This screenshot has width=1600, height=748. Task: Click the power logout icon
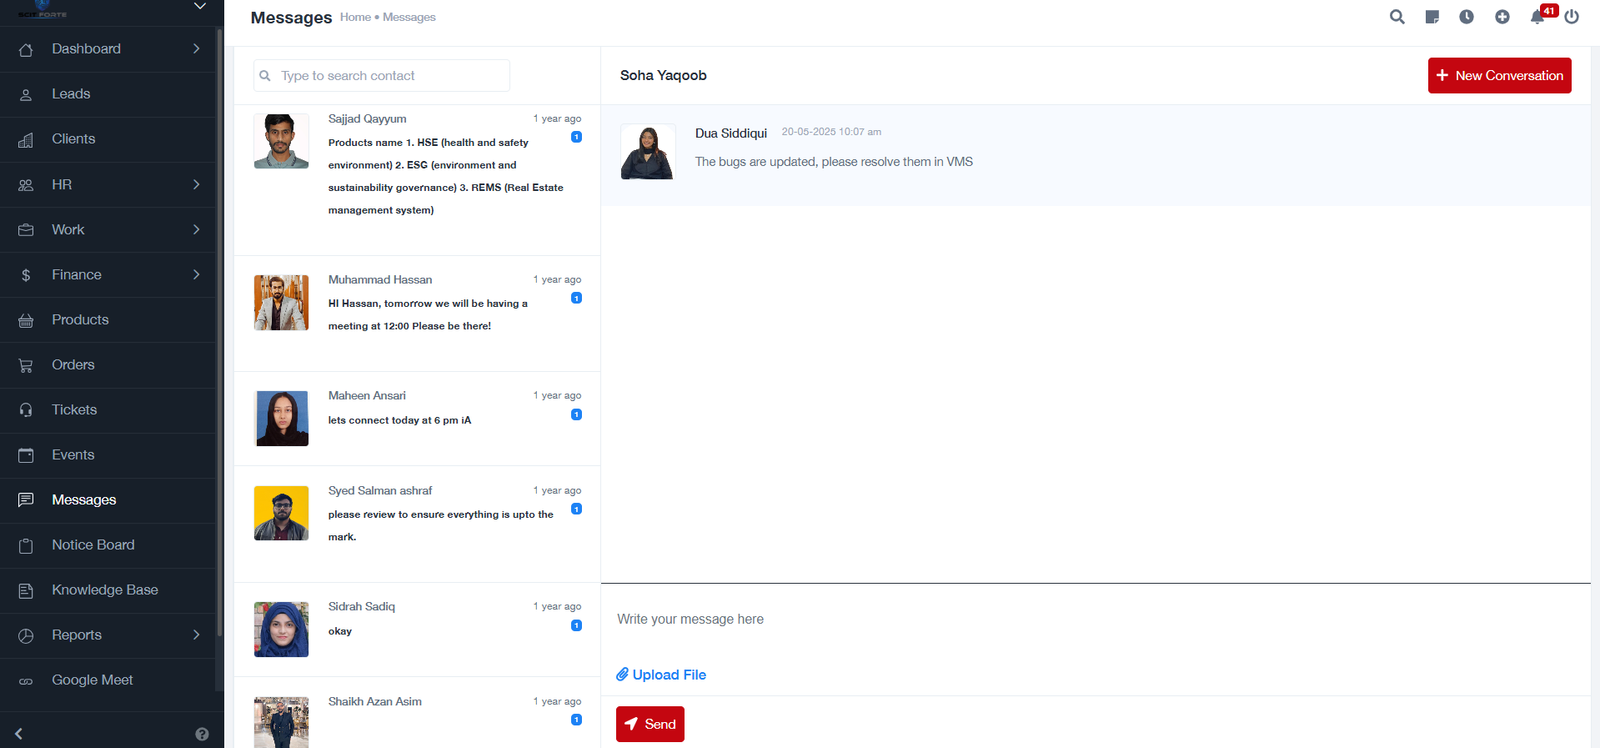click(1572, 17)
